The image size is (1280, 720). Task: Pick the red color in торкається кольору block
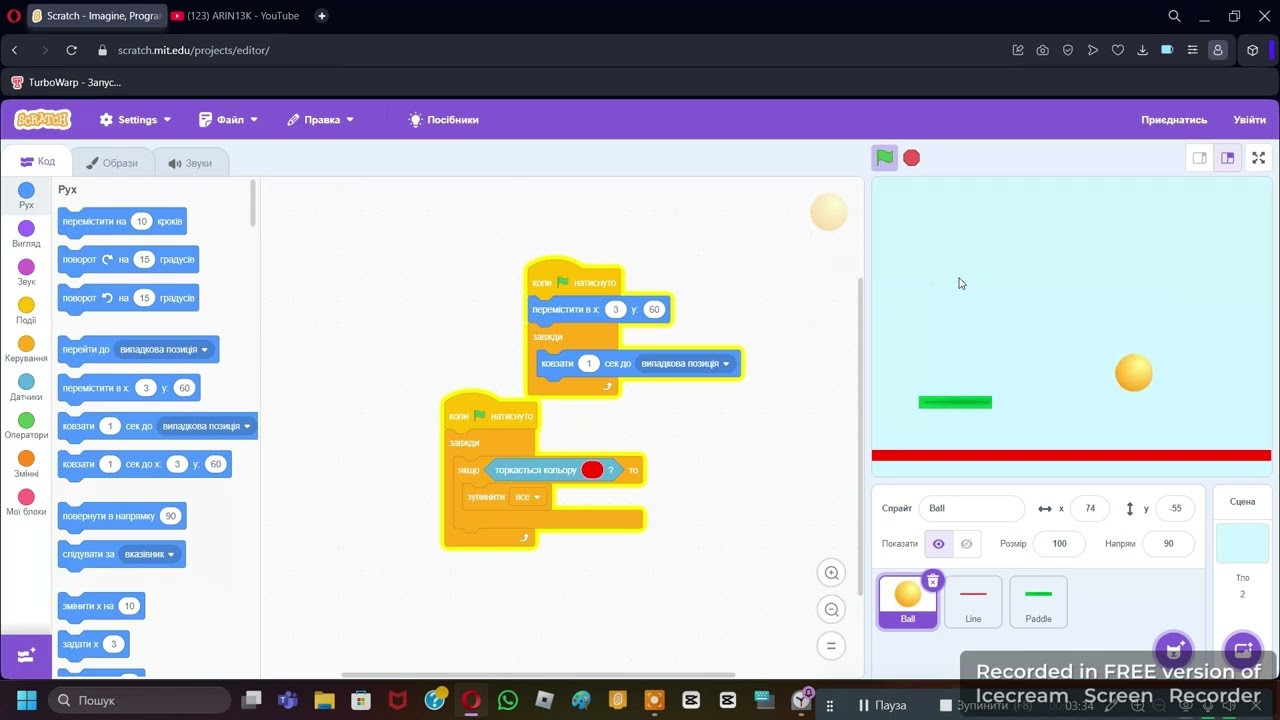592,470
